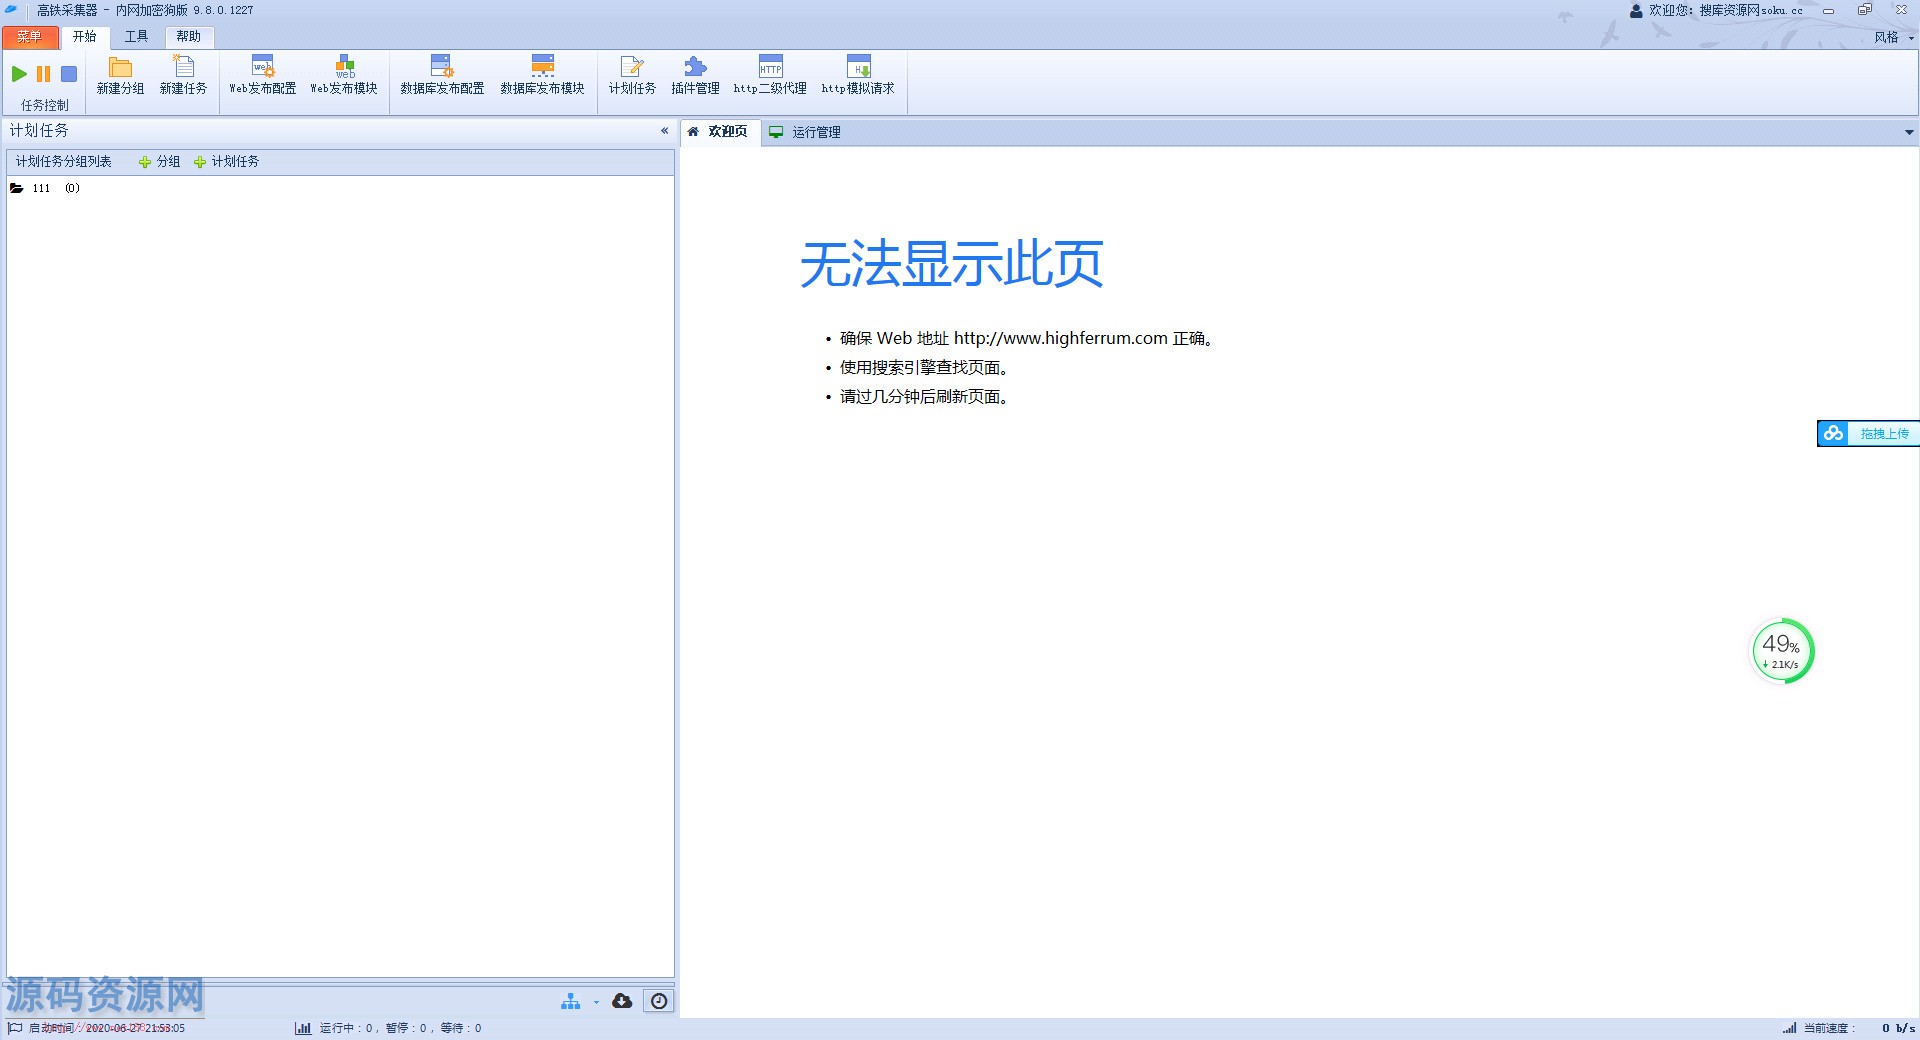Open the Web发布模块 tool
The image size is (1920, 1040).
[344, 76]
